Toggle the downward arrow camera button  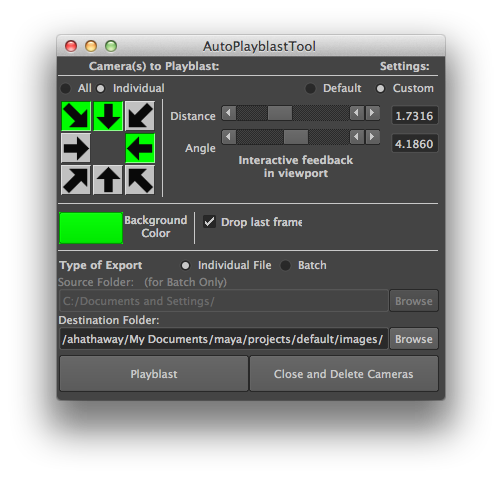[x=108, y=116]
